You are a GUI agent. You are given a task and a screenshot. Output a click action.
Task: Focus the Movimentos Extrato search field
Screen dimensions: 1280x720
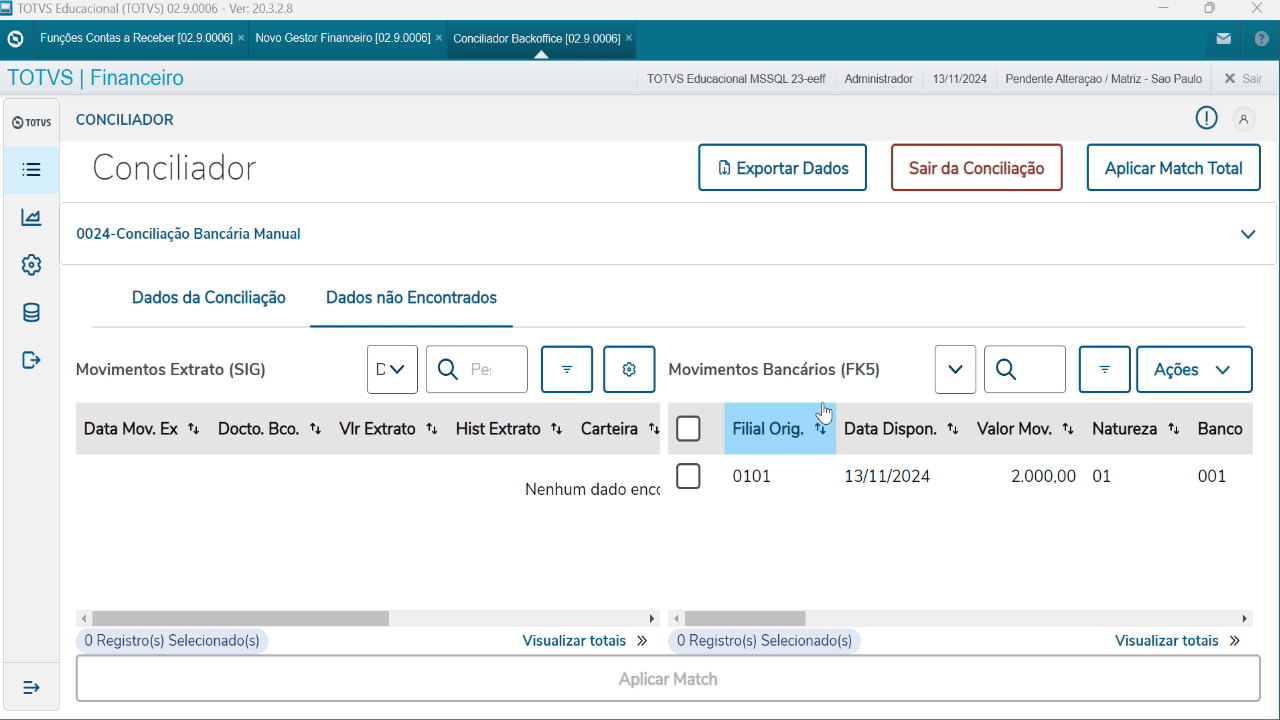(x=477, y=369)
